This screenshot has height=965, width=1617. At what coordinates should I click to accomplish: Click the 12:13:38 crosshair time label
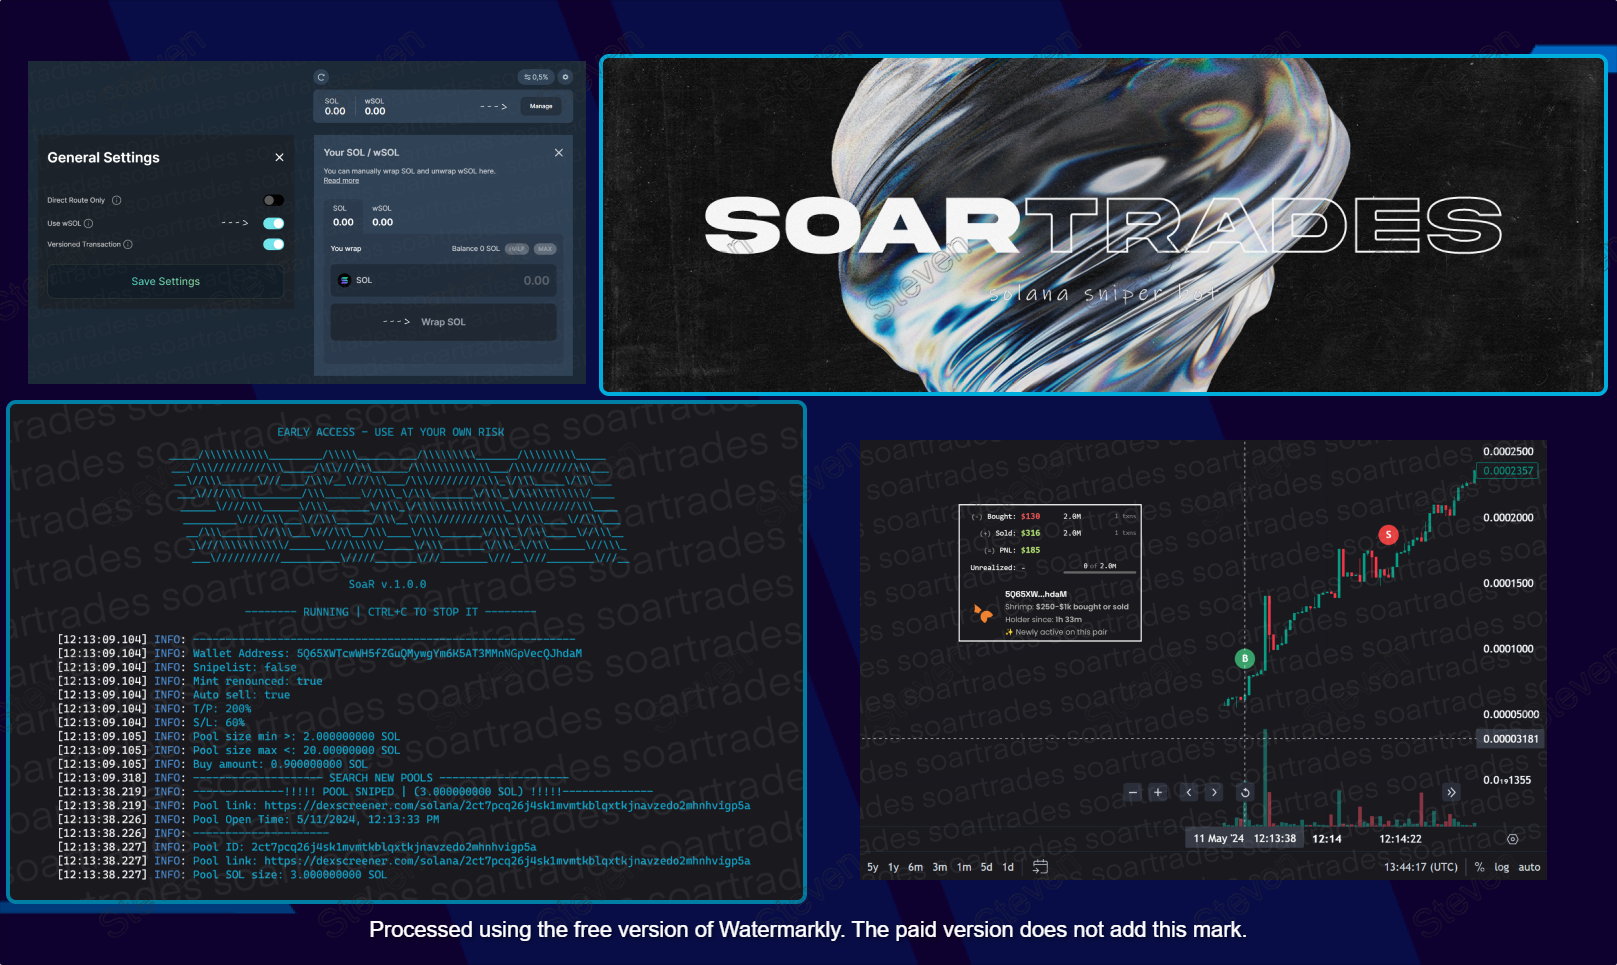1275,839
